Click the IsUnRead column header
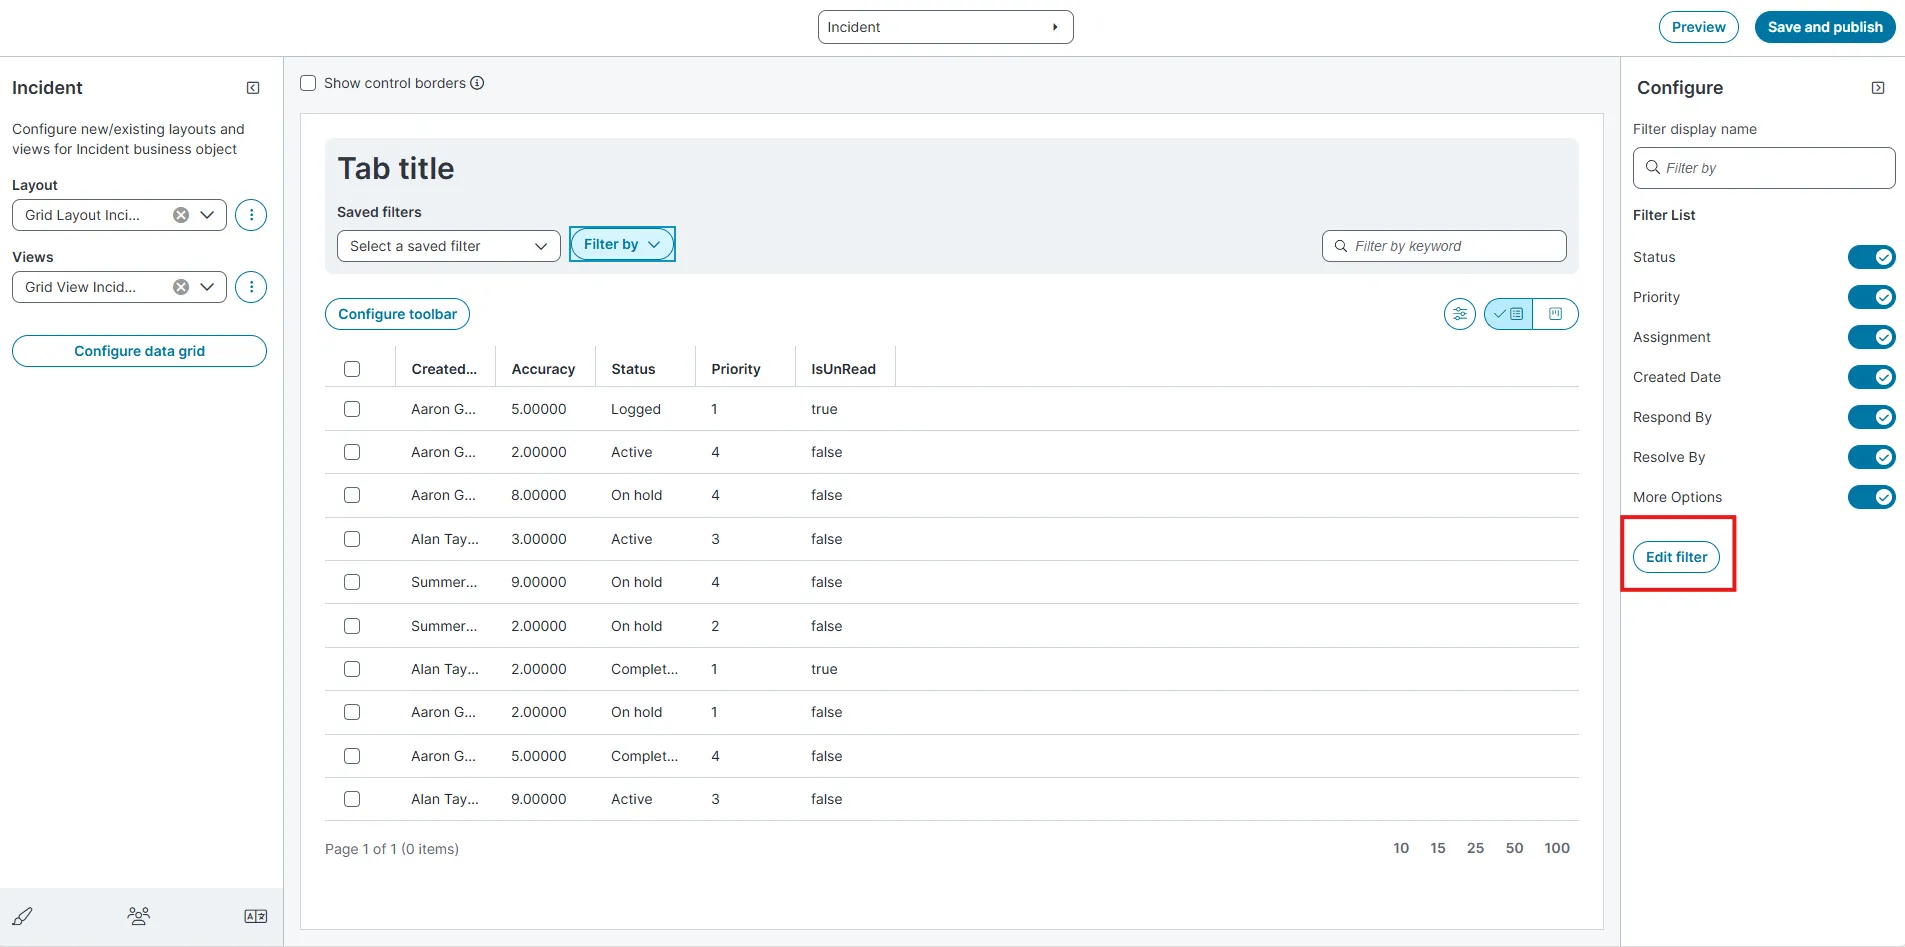The image size is (1905, 947). pyautogui.click(x=843, y=369)
